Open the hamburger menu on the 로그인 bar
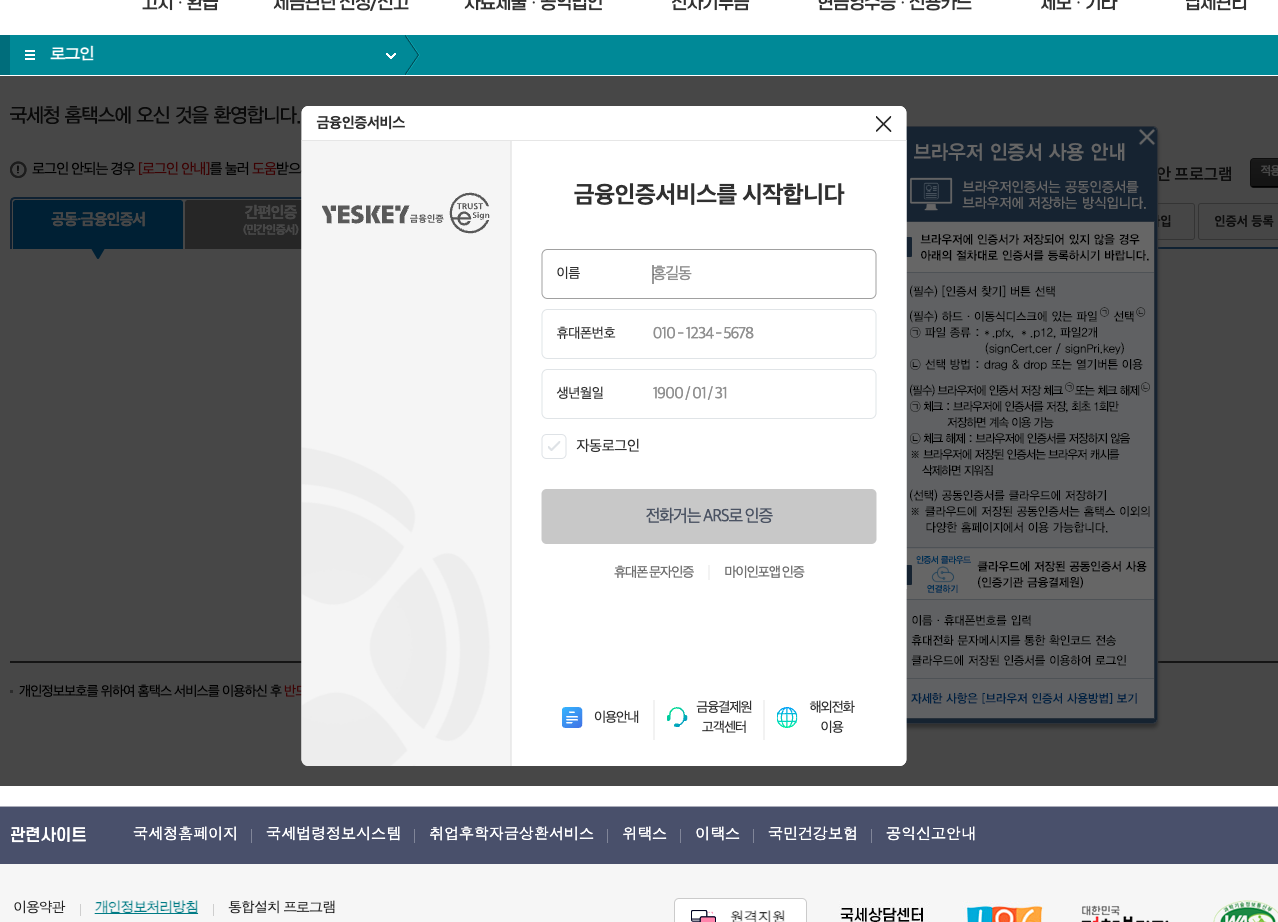This screenshot has height=922, width=1278. pyautogui.click(x=29, y=55)
